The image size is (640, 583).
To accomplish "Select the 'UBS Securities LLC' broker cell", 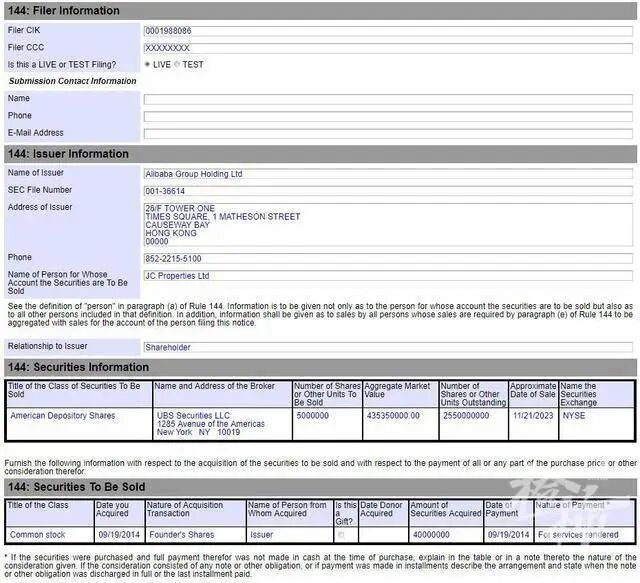I will pos(222,424).
